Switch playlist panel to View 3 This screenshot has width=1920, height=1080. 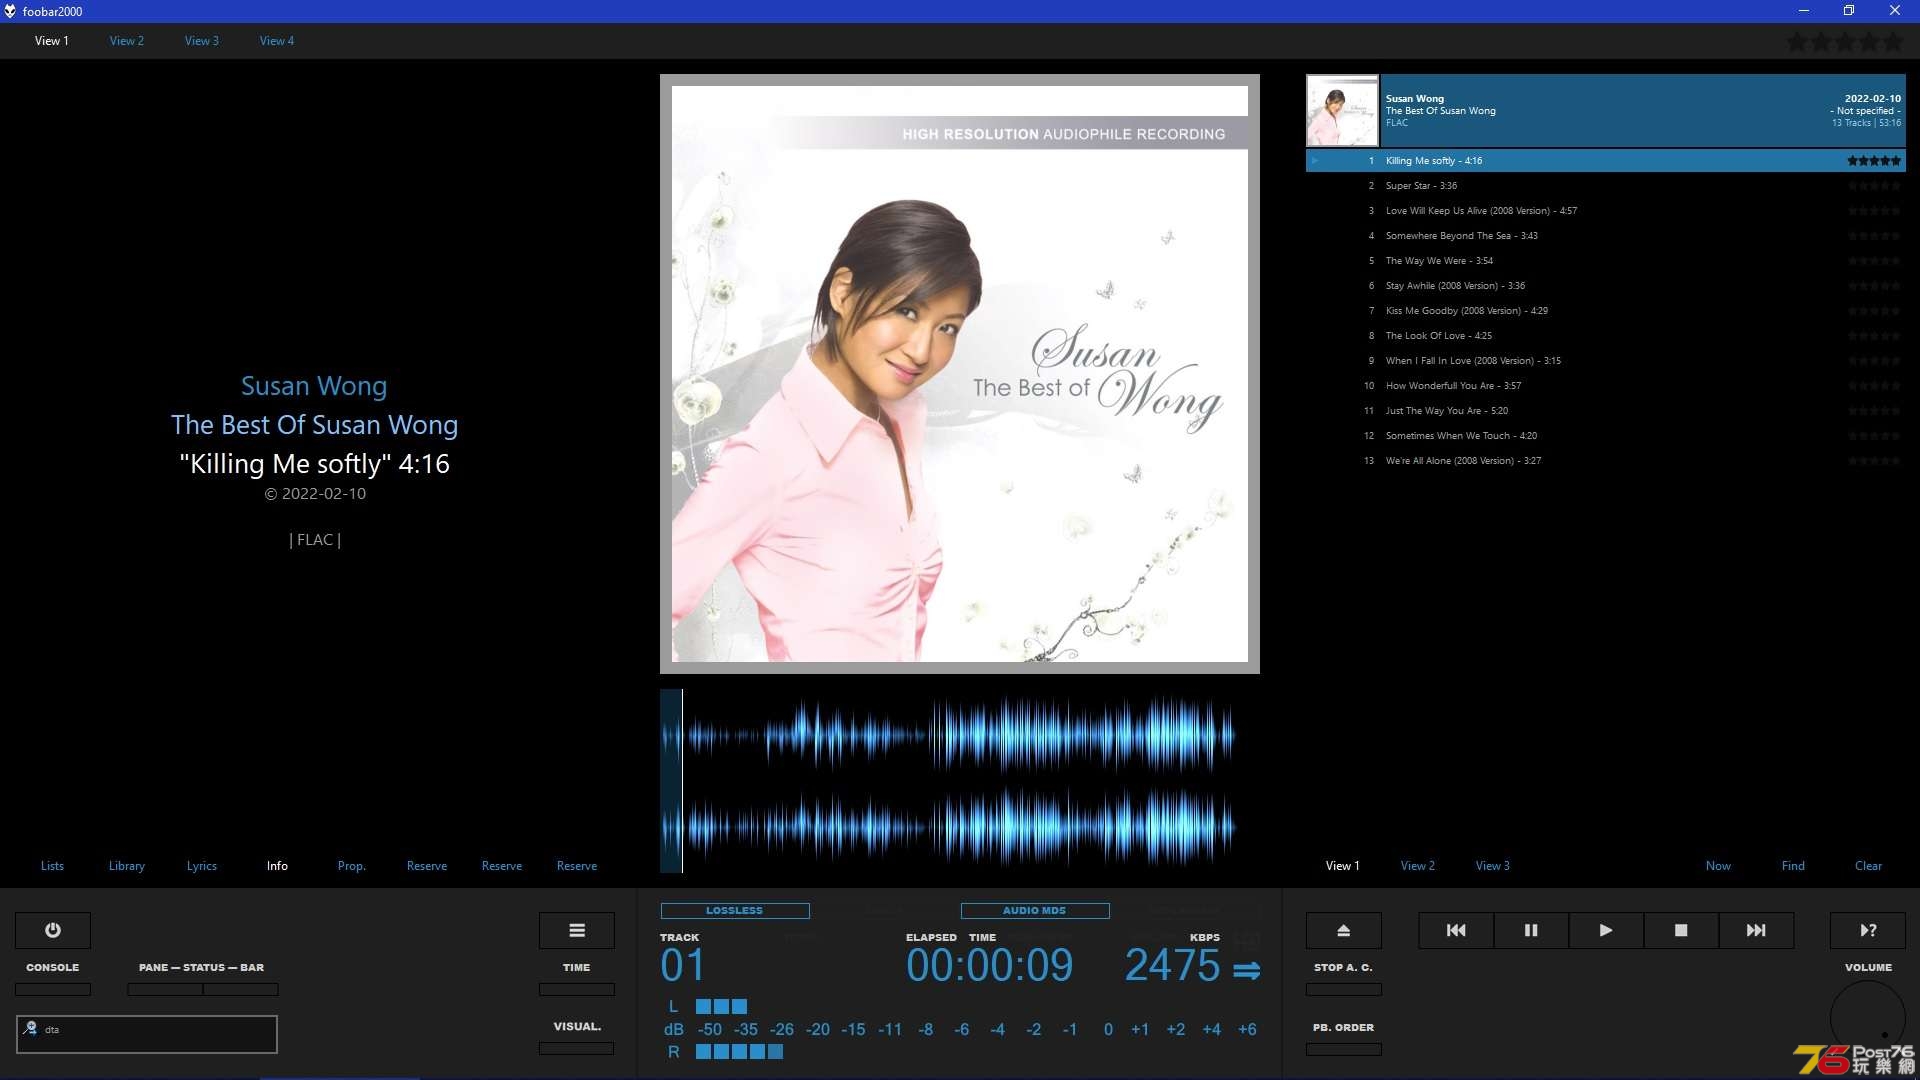pos(1493,866)
